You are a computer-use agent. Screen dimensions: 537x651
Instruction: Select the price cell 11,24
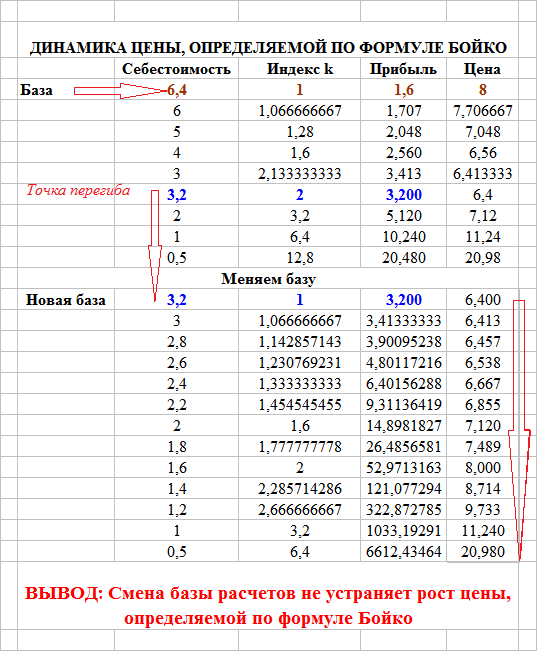[x=482, y=236]
